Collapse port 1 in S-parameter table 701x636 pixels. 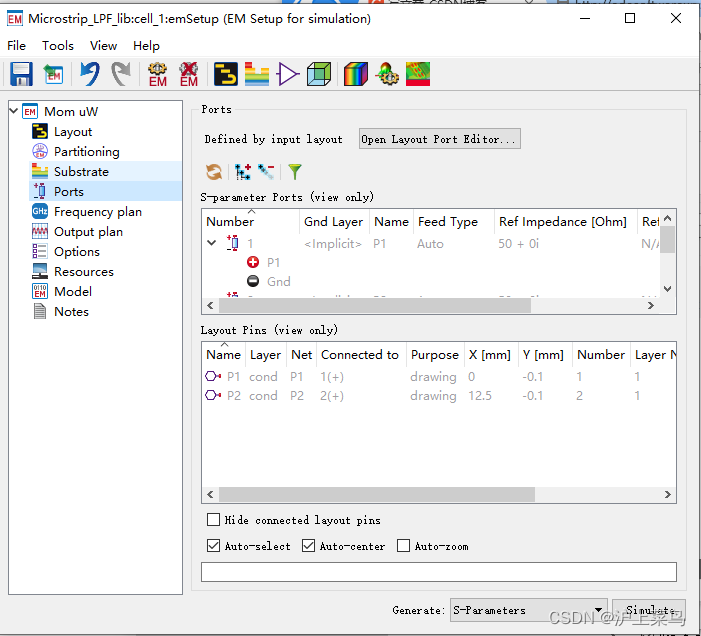tap(211, 243)
